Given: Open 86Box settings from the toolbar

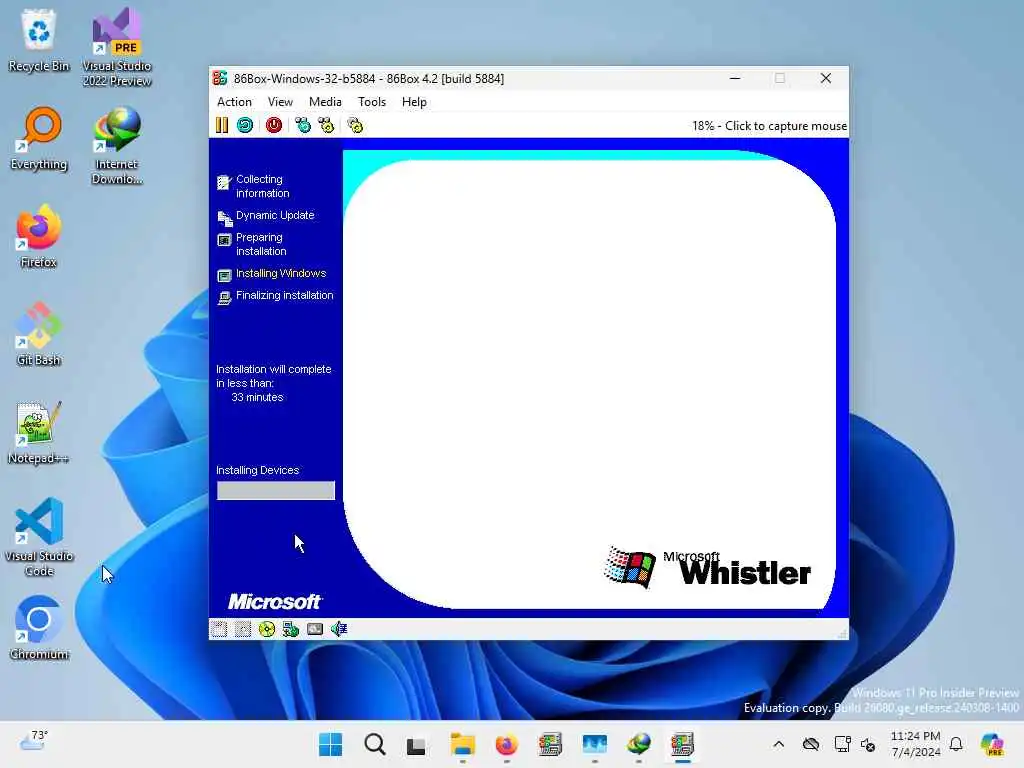Looking at the screenshot, I should coord(355,125).
